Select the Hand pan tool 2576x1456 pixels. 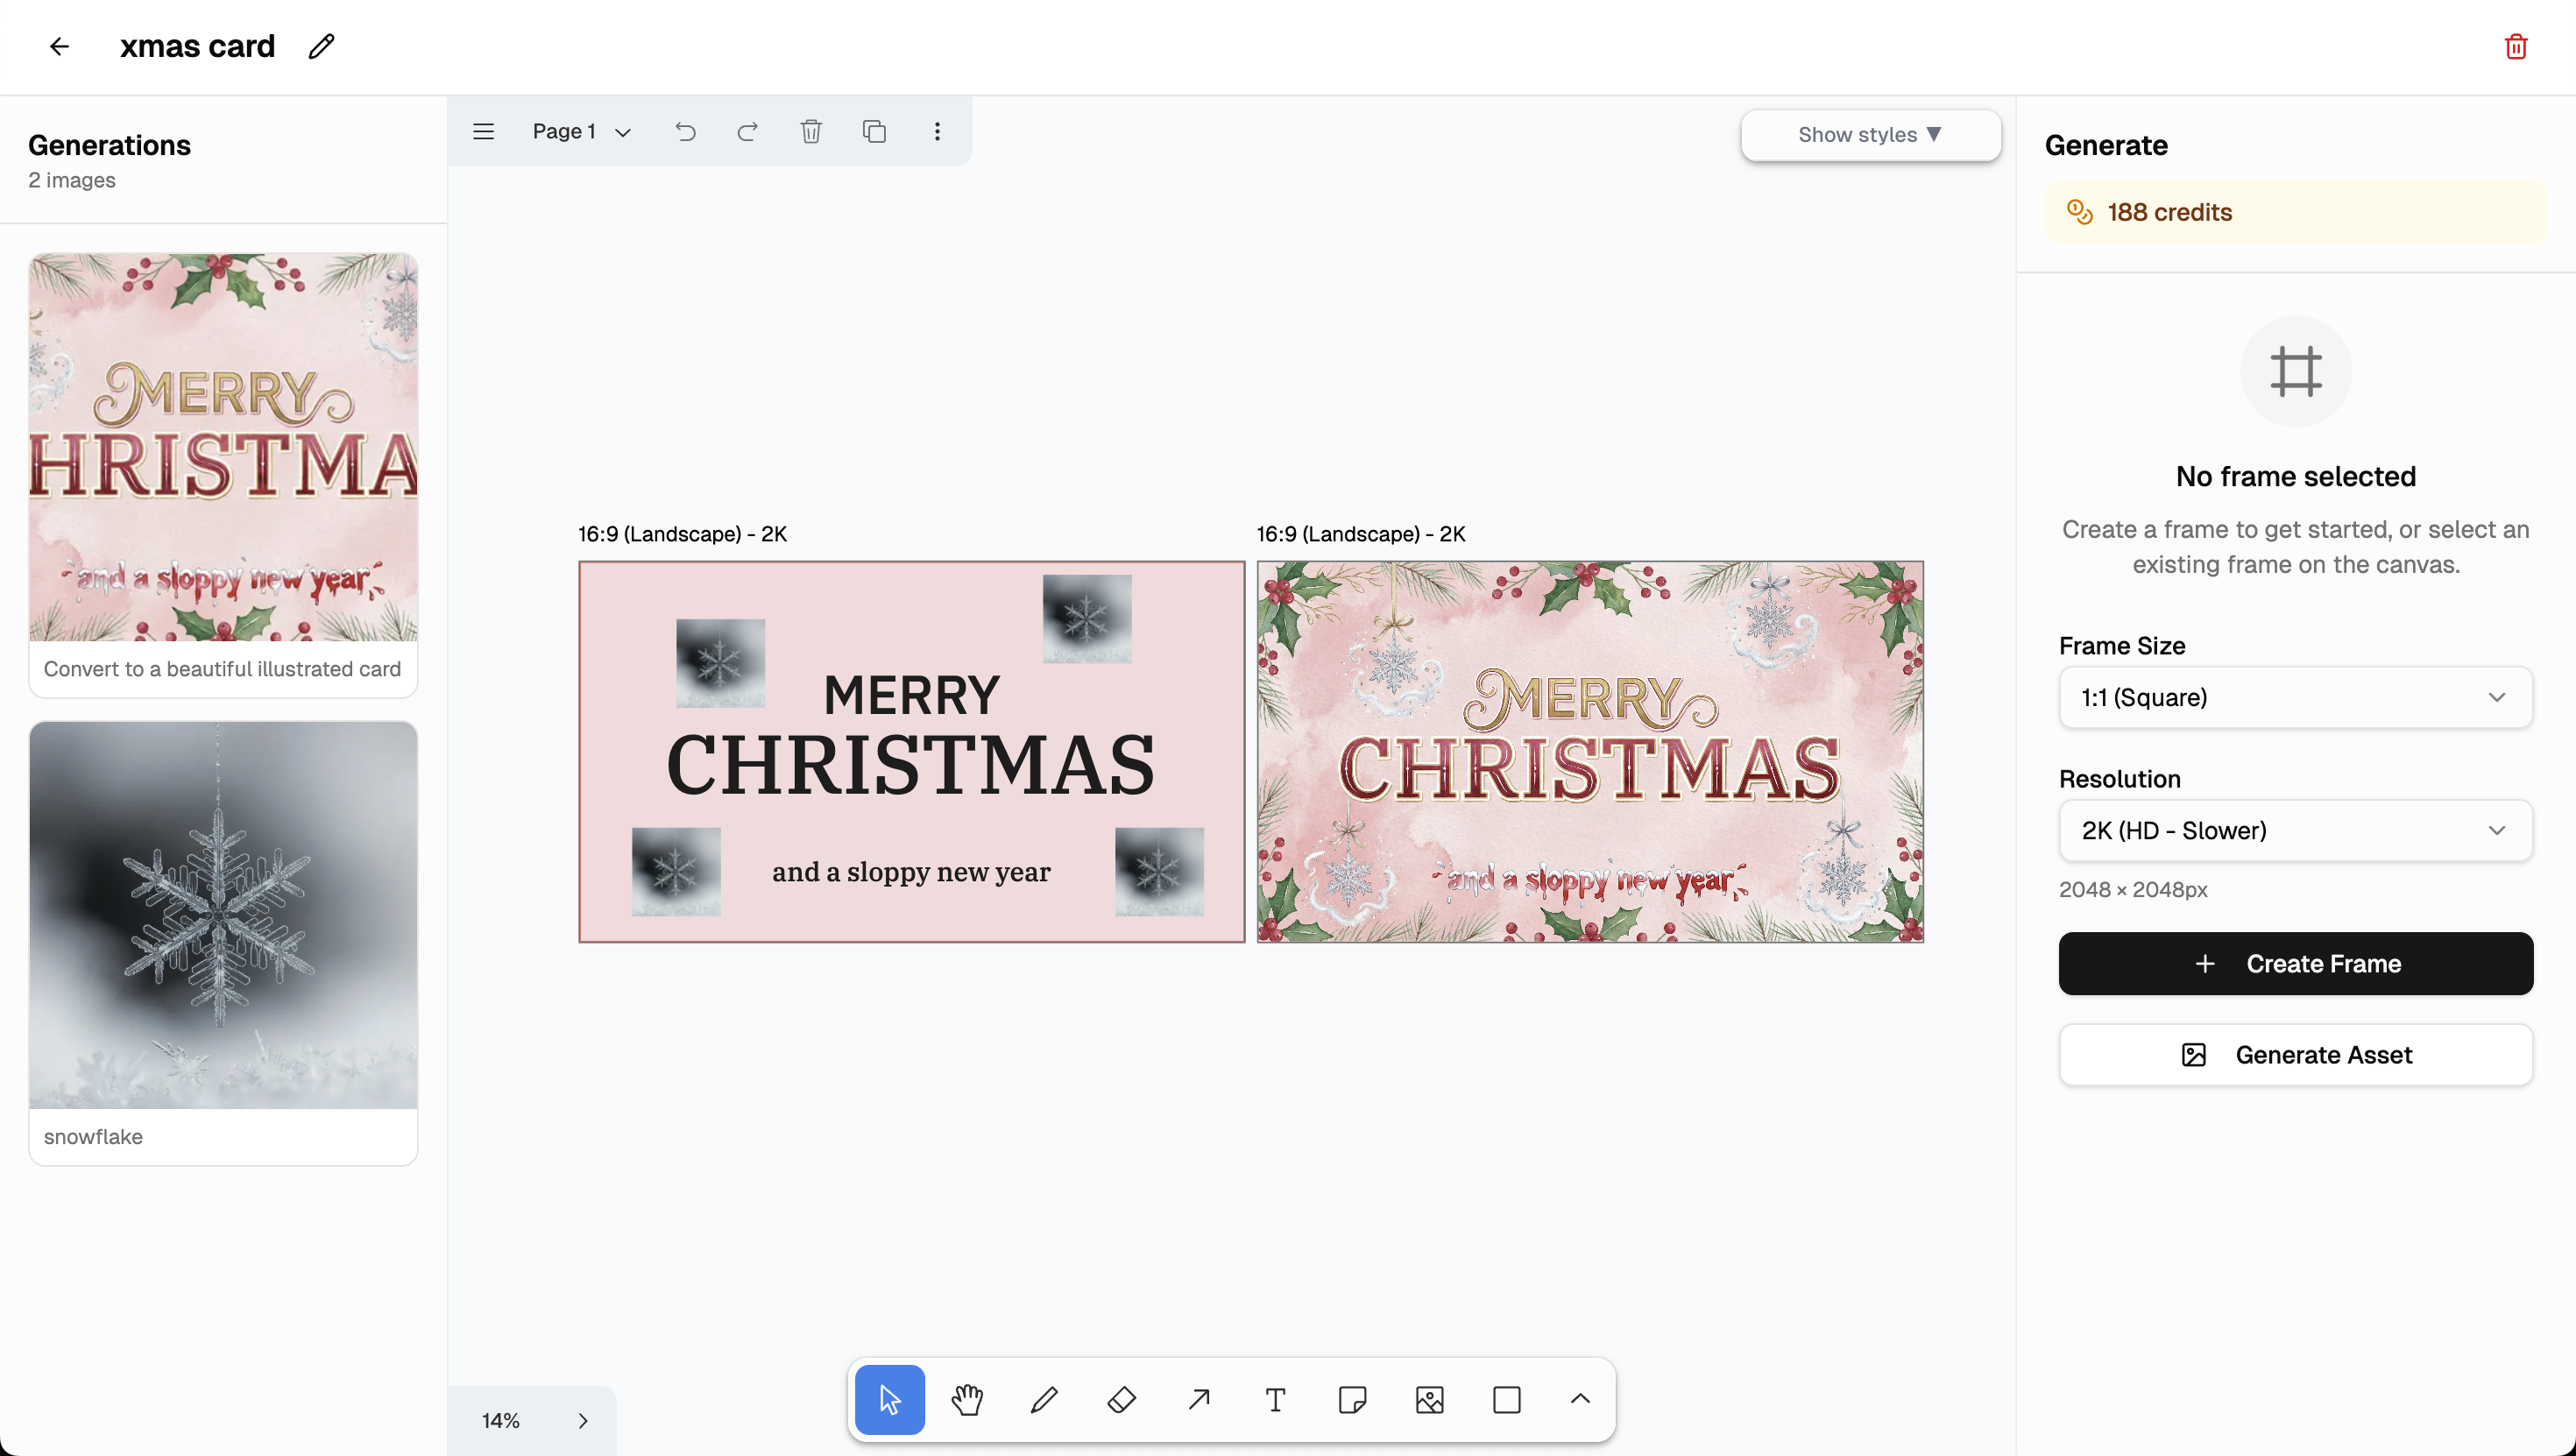(966, 1399)
